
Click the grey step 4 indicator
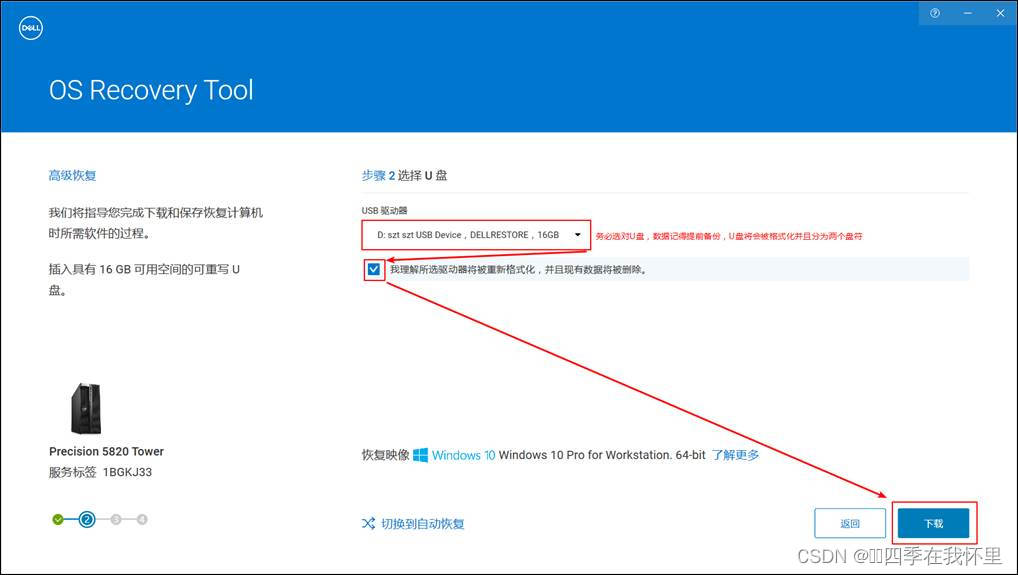pos(142,519)
